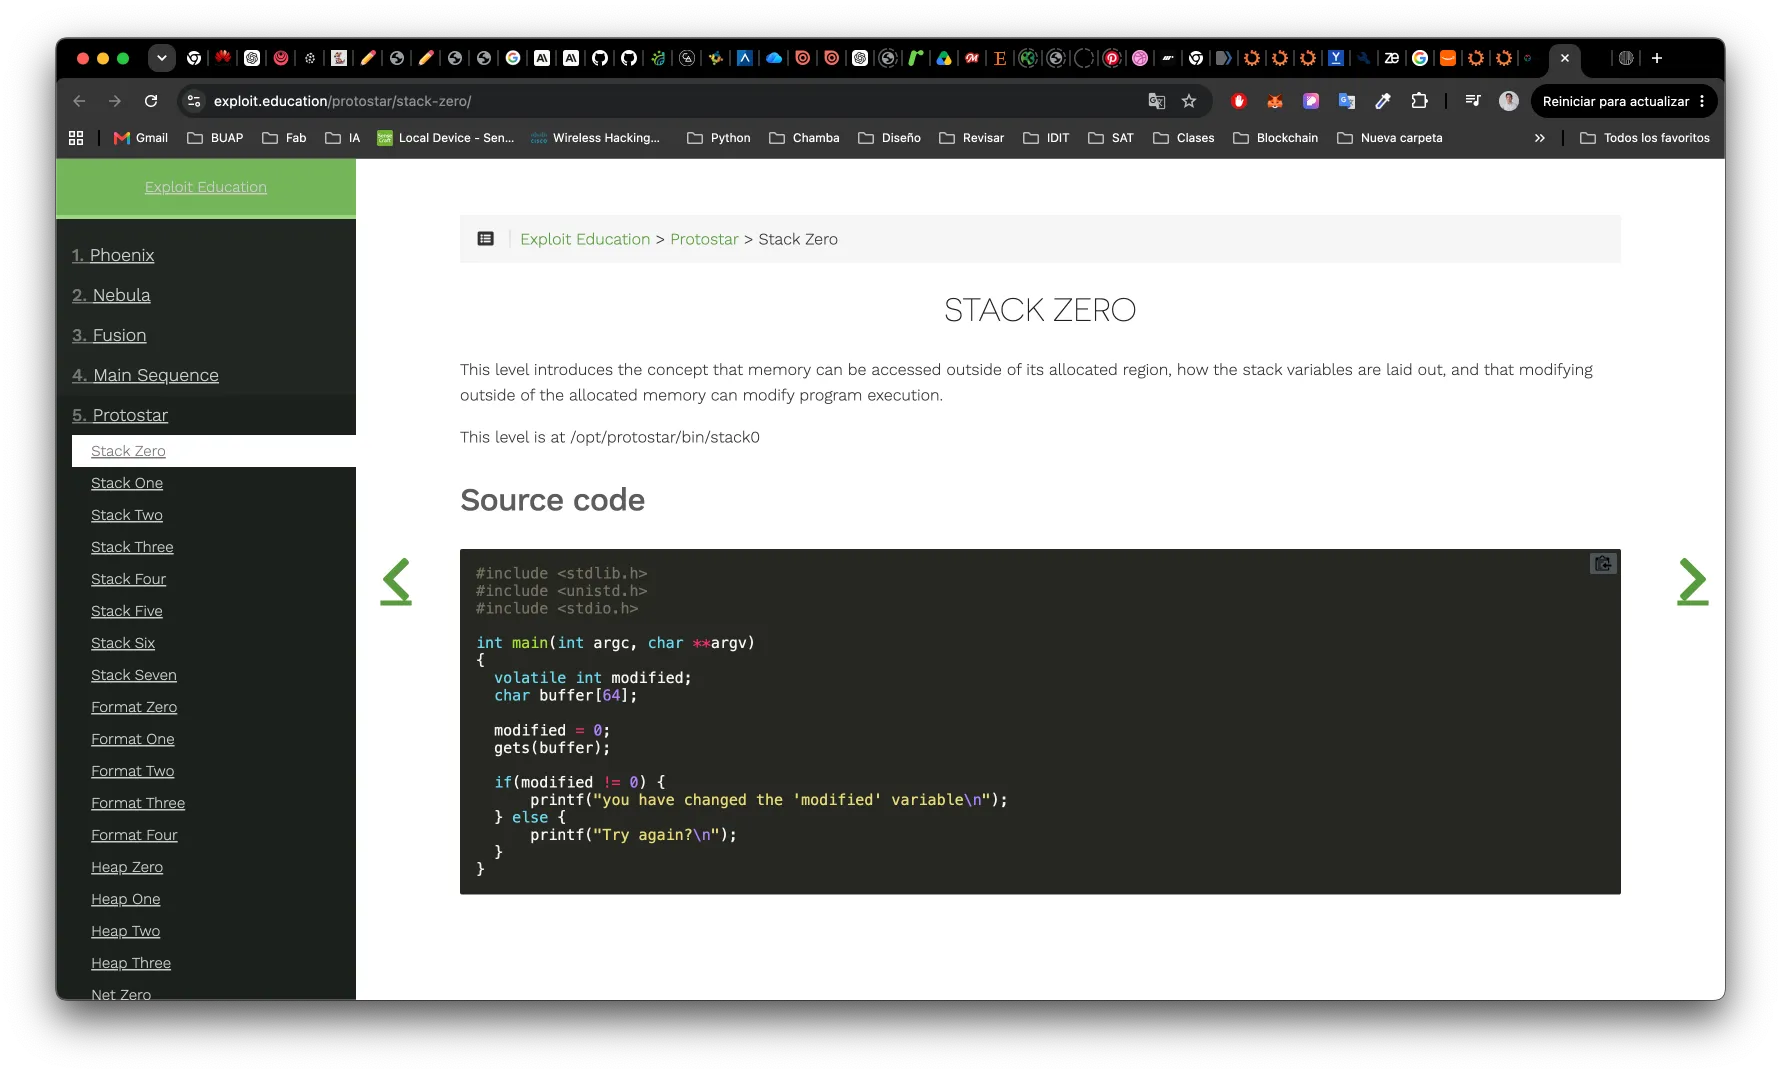The image size is (1781, 1074).
Task: Open a new tab with plus button
Action: (x=1657, y=58)
